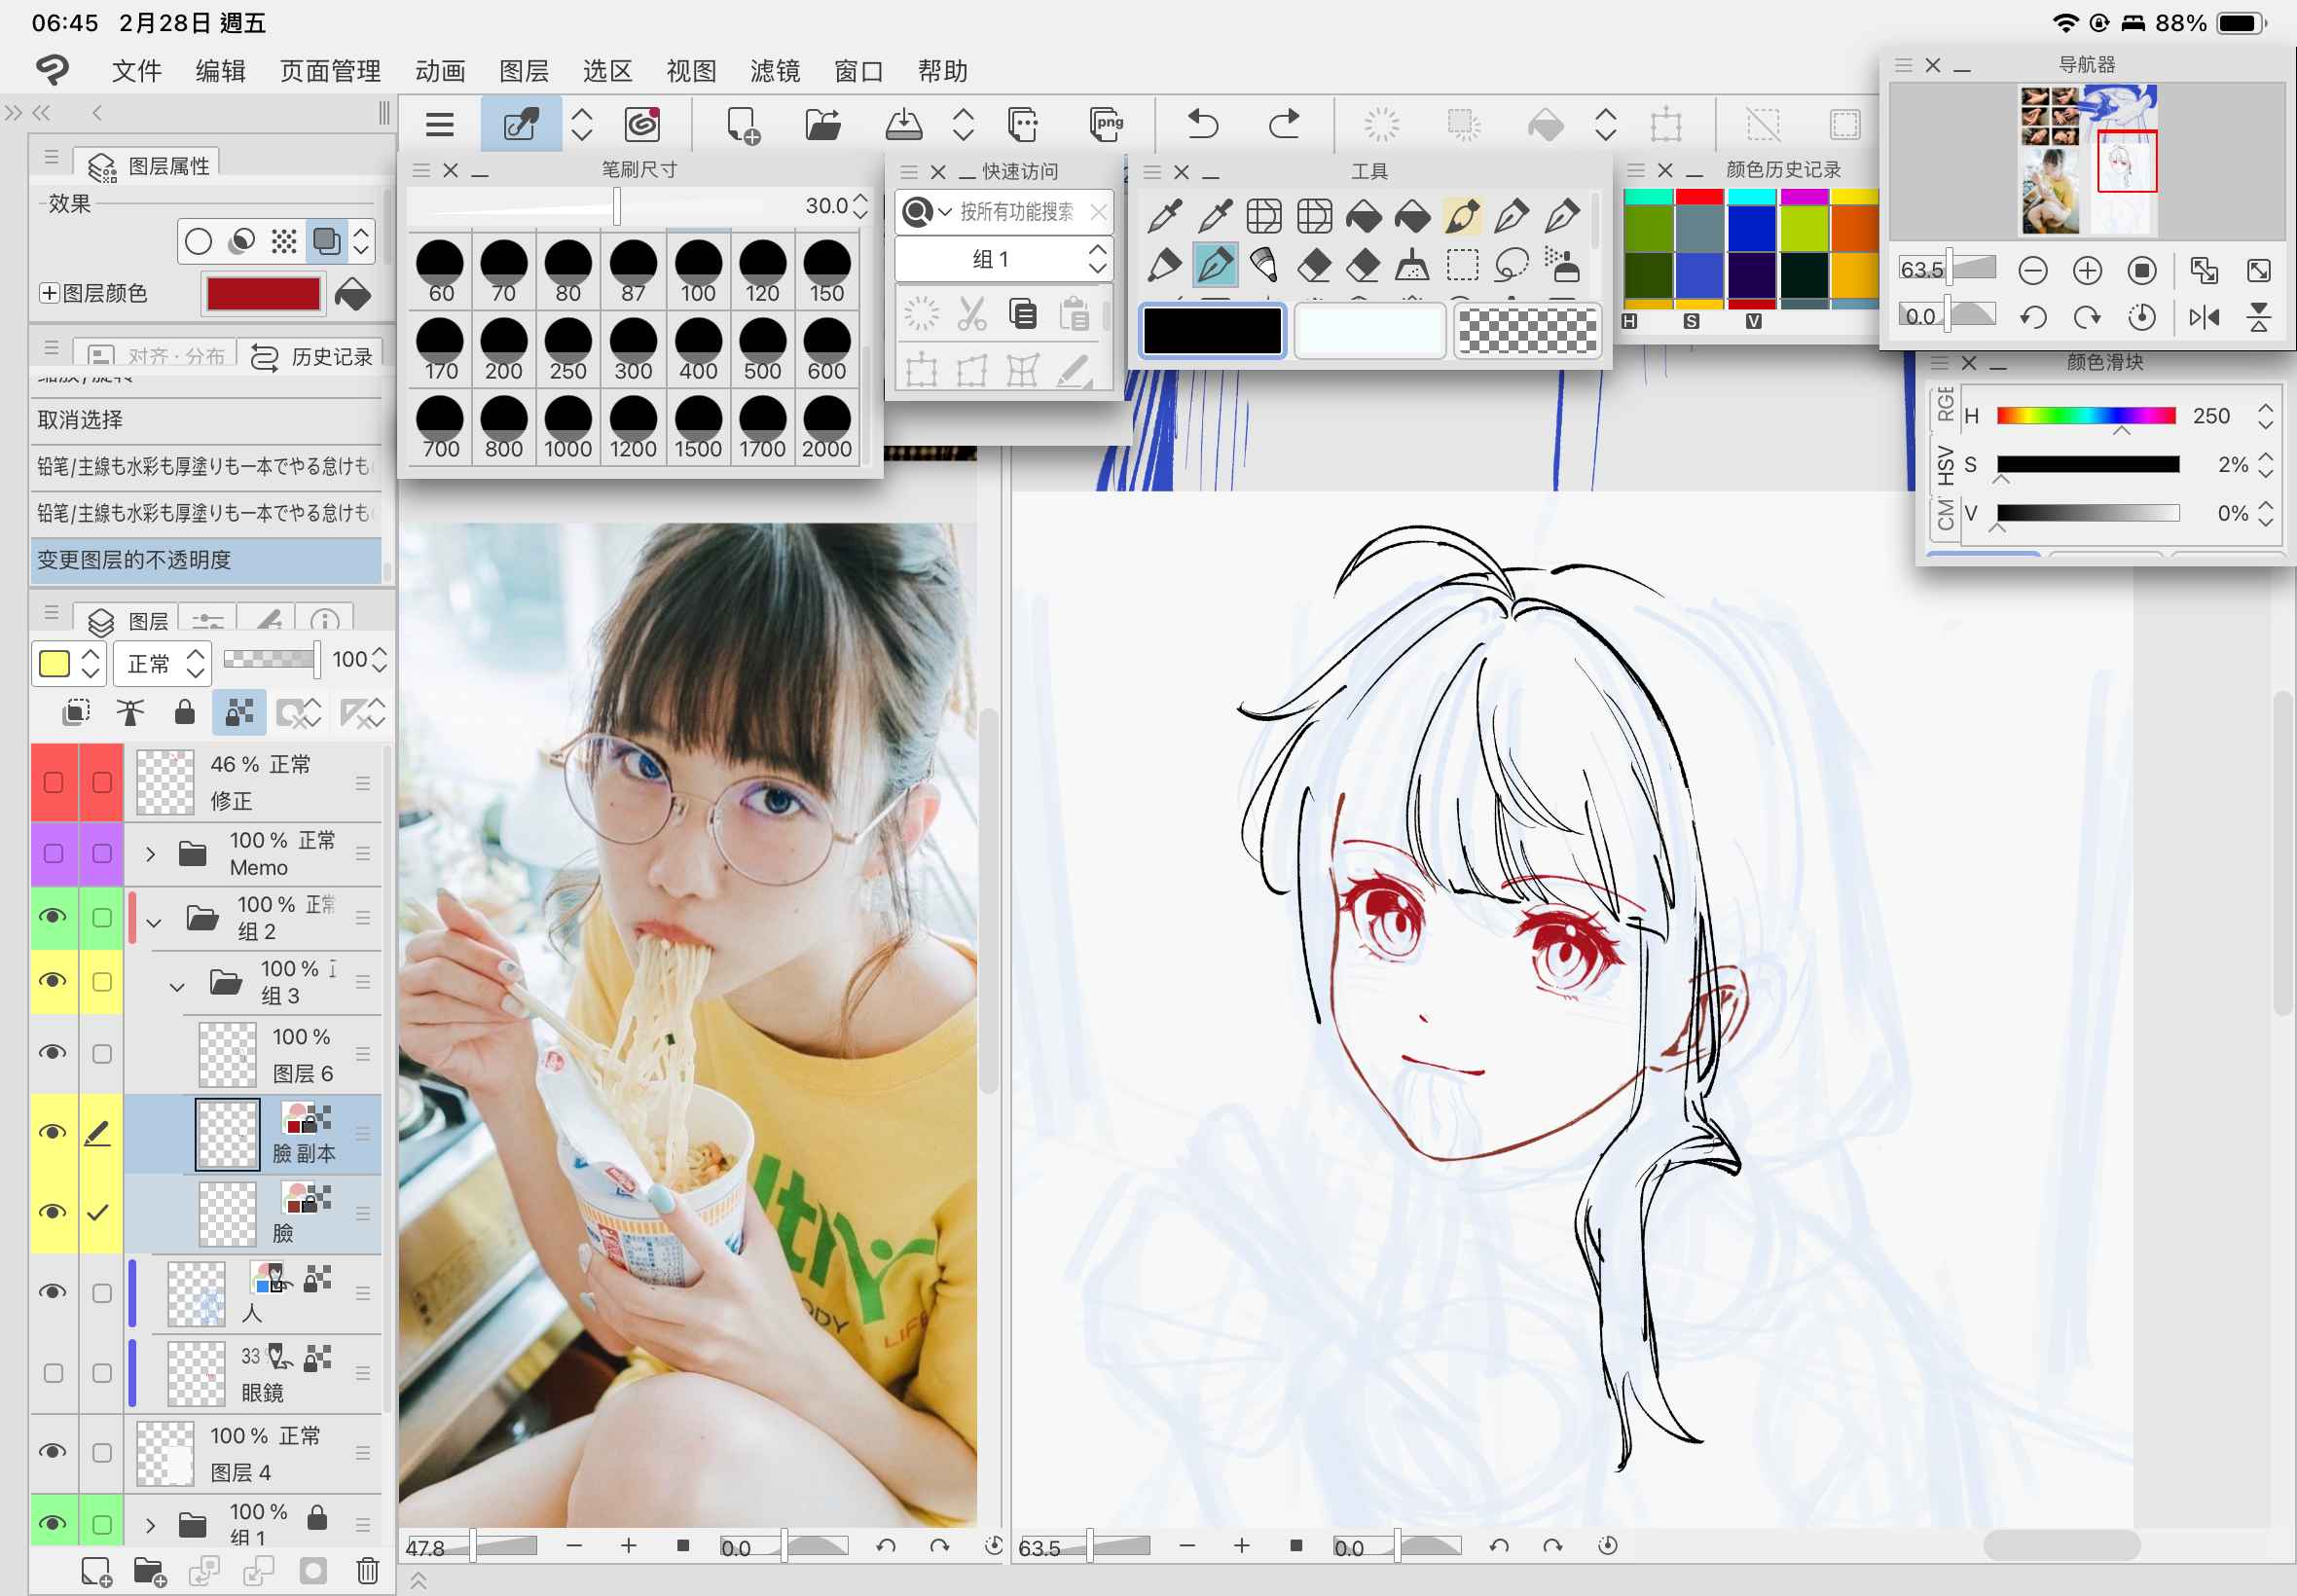This screenshot has width=2297, height=1596.
Task: Click the quick access search field
Action: [1016, 211]
